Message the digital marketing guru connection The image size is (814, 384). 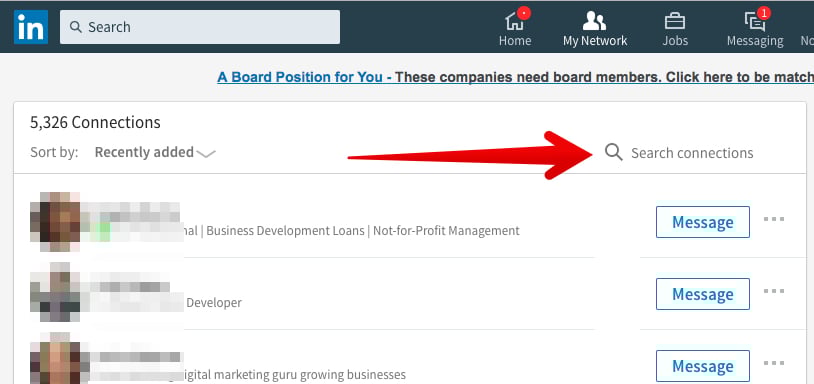point(702,366)
